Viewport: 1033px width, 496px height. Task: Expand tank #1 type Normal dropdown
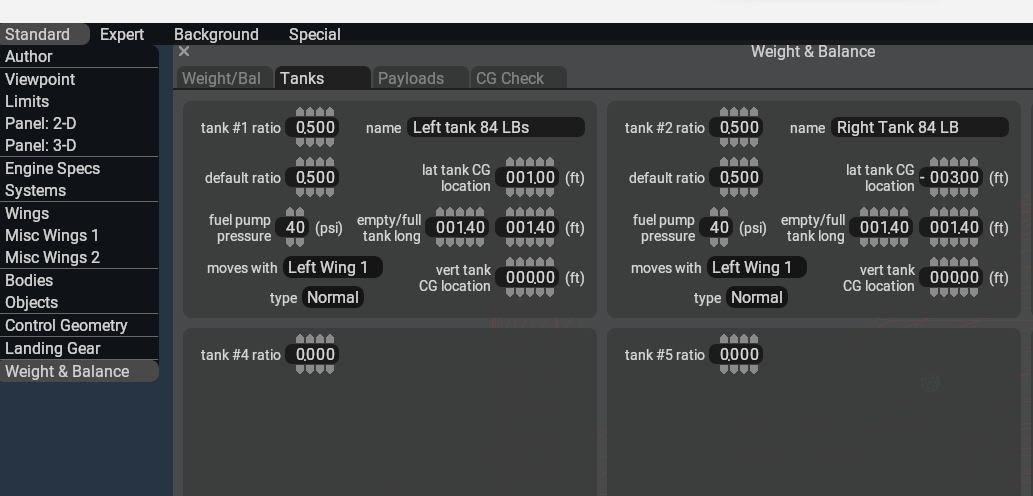click(x=332, y=298)
